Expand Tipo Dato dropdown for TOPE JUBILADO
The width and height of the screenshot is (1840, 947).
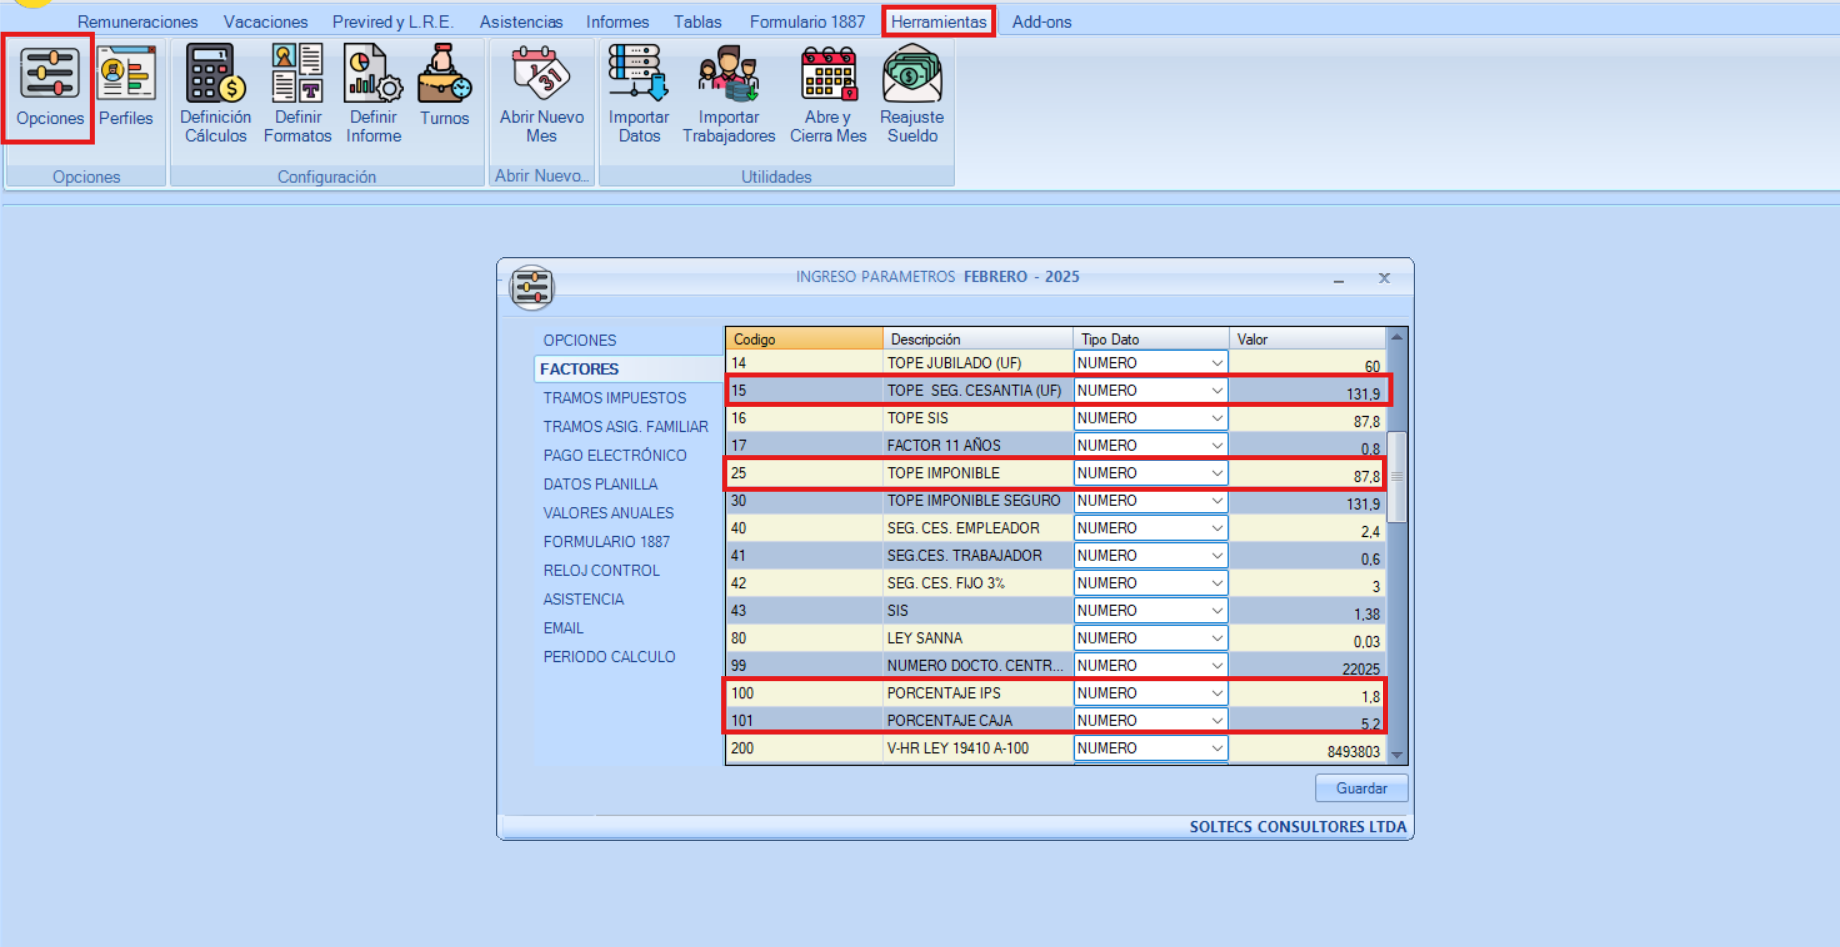click(x=1216, y=363)
